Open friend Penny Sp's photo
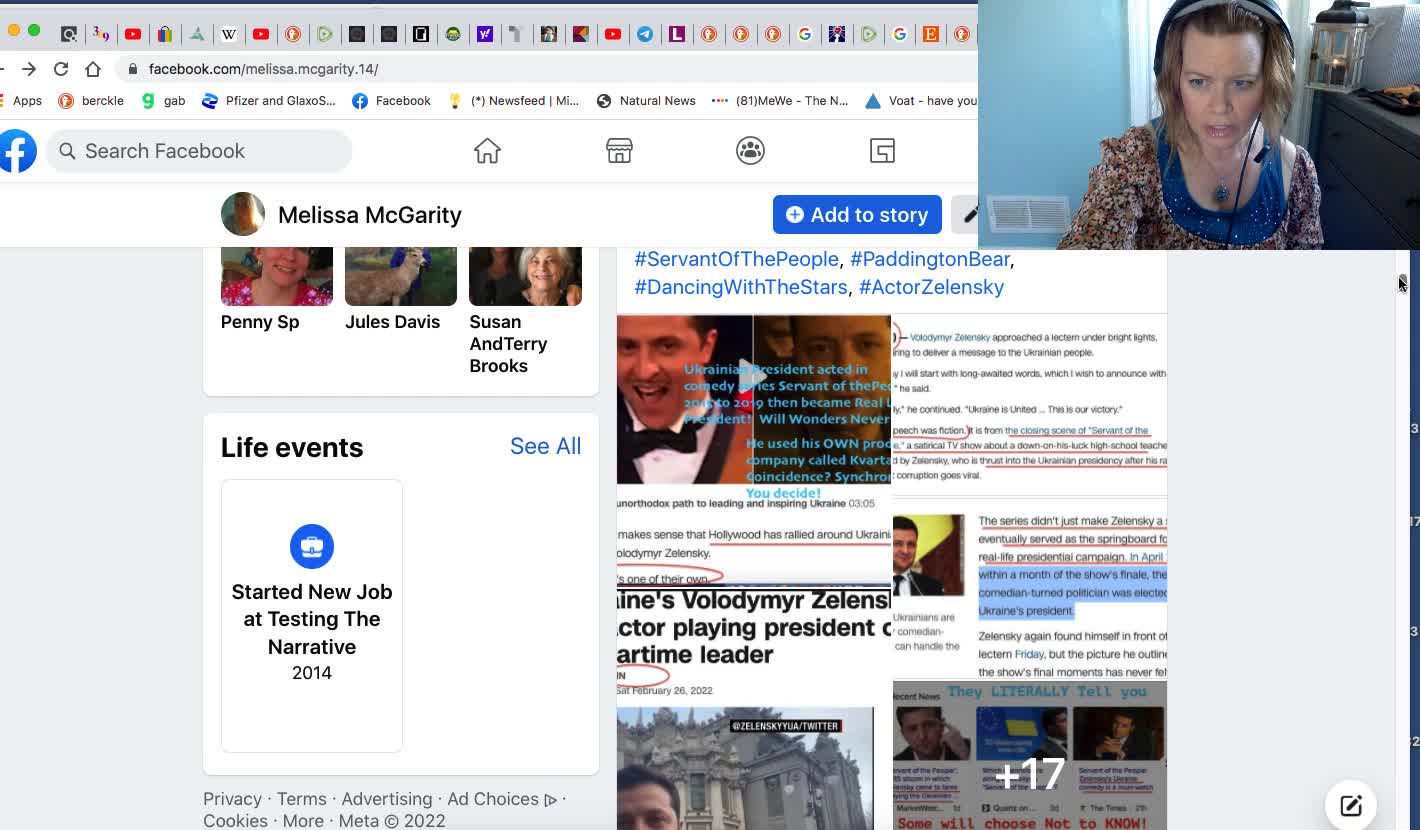Viewport: 1420px width, 830px height. pos(277,276)
